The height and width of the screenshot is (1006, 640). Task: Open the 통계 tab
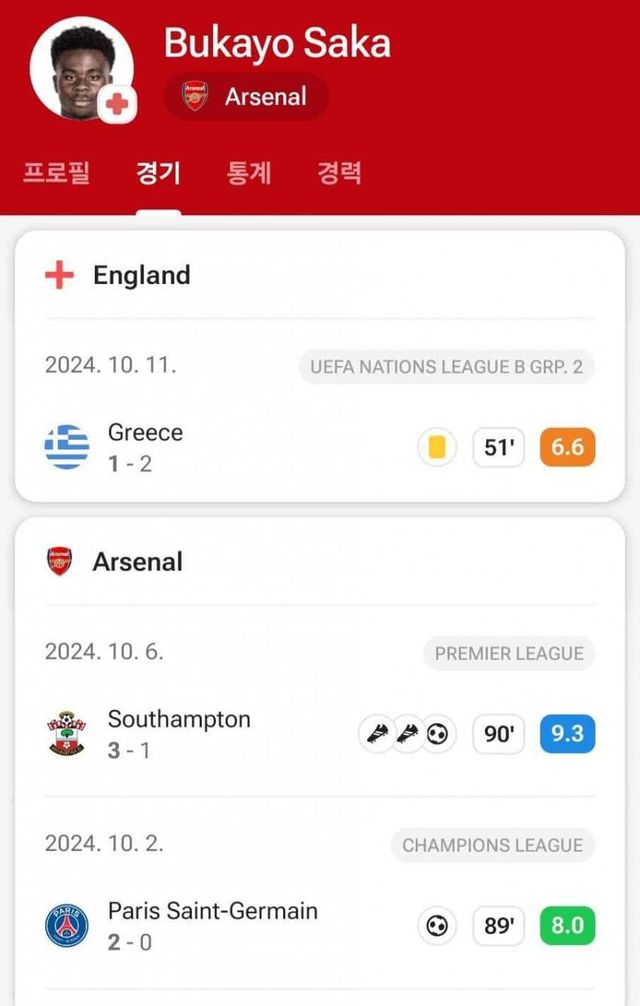tap(249, 172)
